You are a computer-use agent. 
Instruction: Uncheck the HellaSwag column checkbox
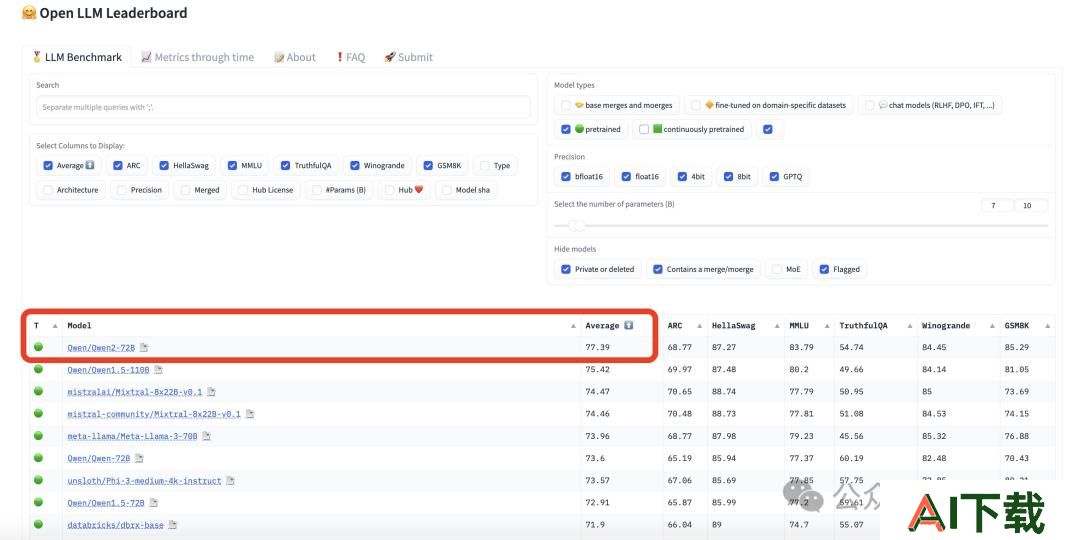(x=164, y=165)
